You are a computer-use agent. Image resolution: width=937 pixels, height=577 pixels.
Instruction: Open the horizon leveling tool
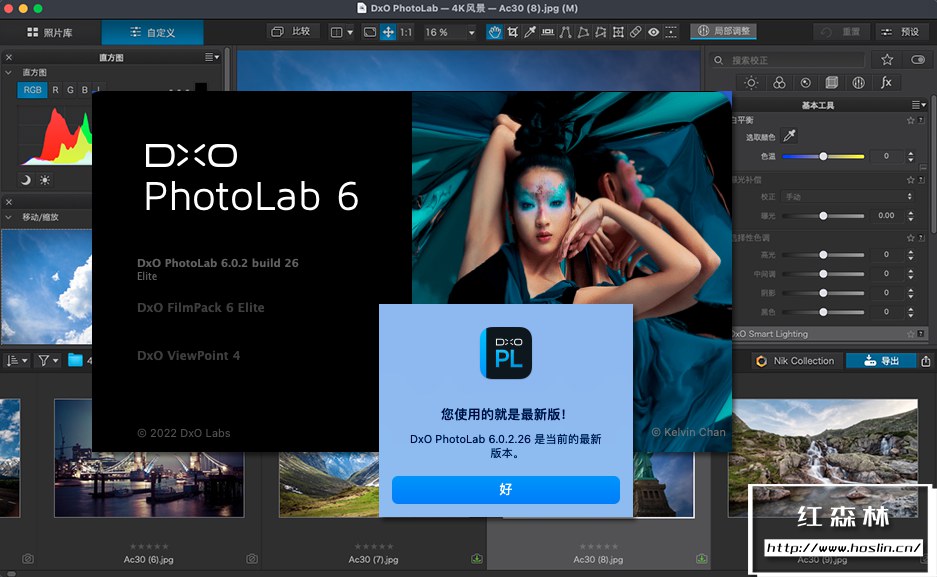point(548,32)
